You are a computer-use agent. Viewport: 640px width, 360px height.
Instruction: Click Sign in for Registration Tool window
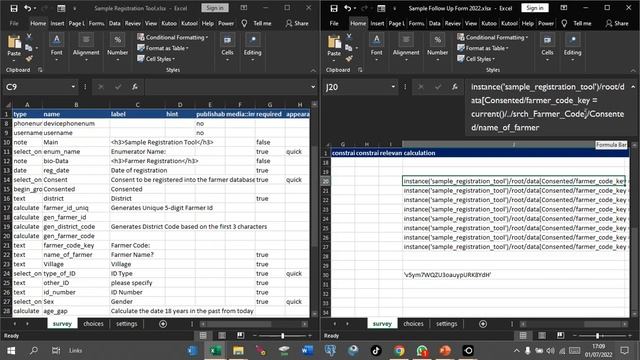click(x=215, y=8)
